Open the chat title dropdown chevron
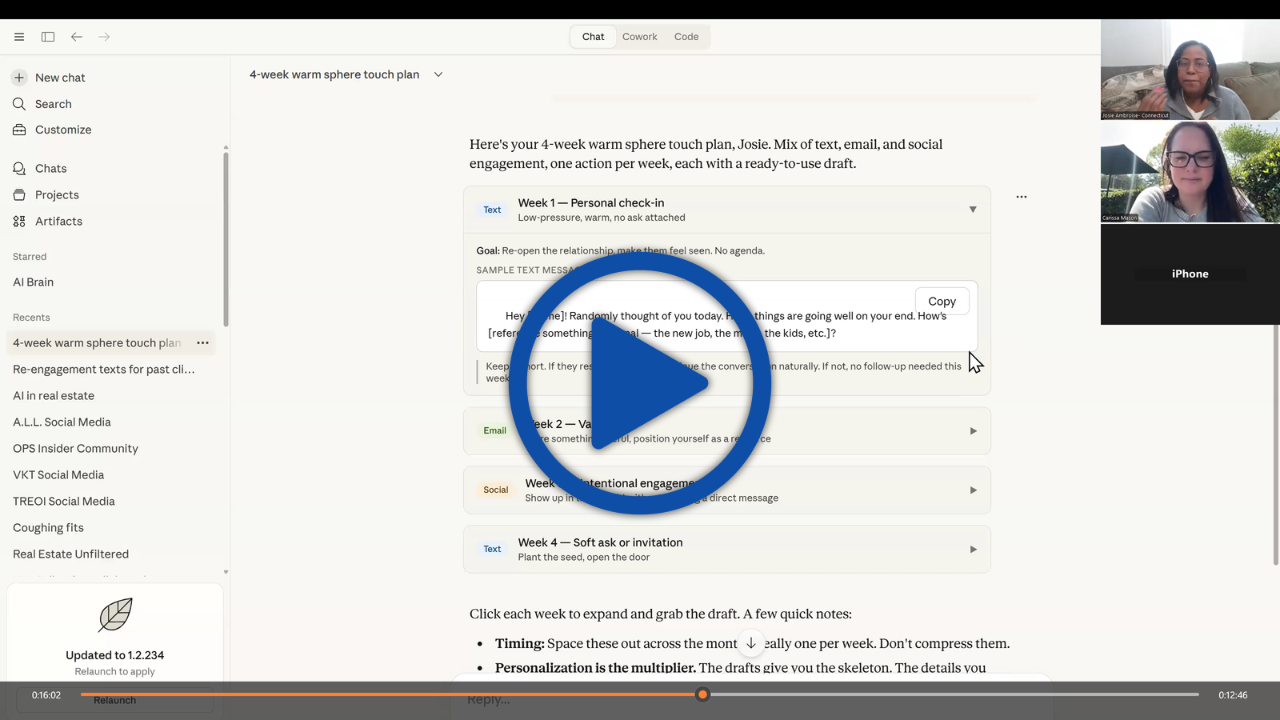This screenshot has height=720, width=1280. 438,75
